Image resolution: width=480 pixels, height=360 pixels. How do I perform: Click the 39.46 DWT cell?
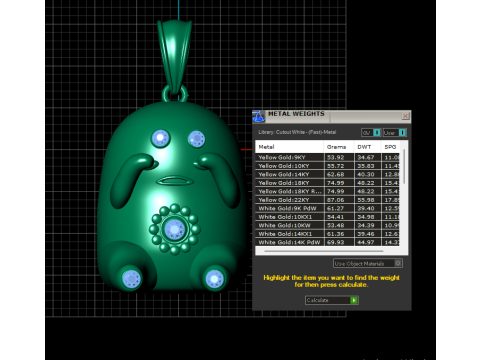coord(368,234)
